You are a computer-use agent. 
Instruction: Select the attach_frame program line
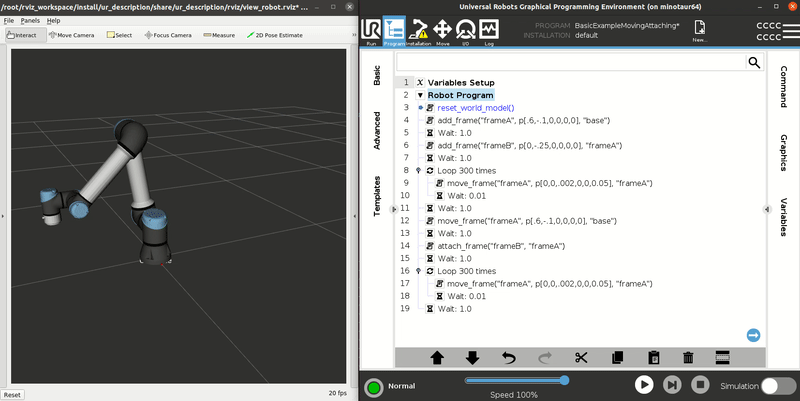(x=500, y=246)
